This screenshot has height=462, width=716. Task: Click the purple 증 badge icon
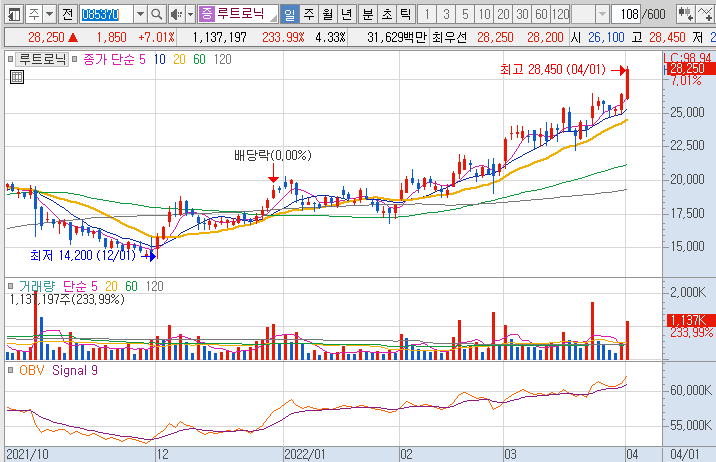click(206, 14)
